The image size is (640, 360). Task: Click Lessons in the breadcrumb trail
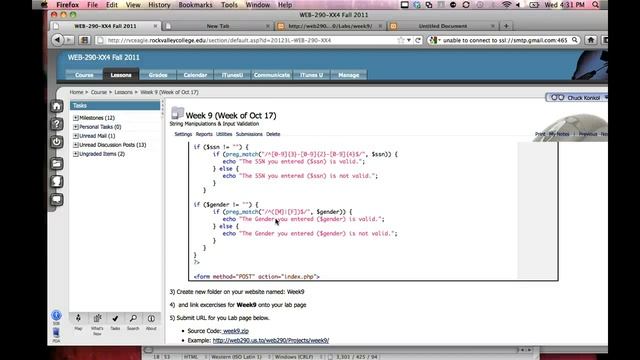(123, 92)
